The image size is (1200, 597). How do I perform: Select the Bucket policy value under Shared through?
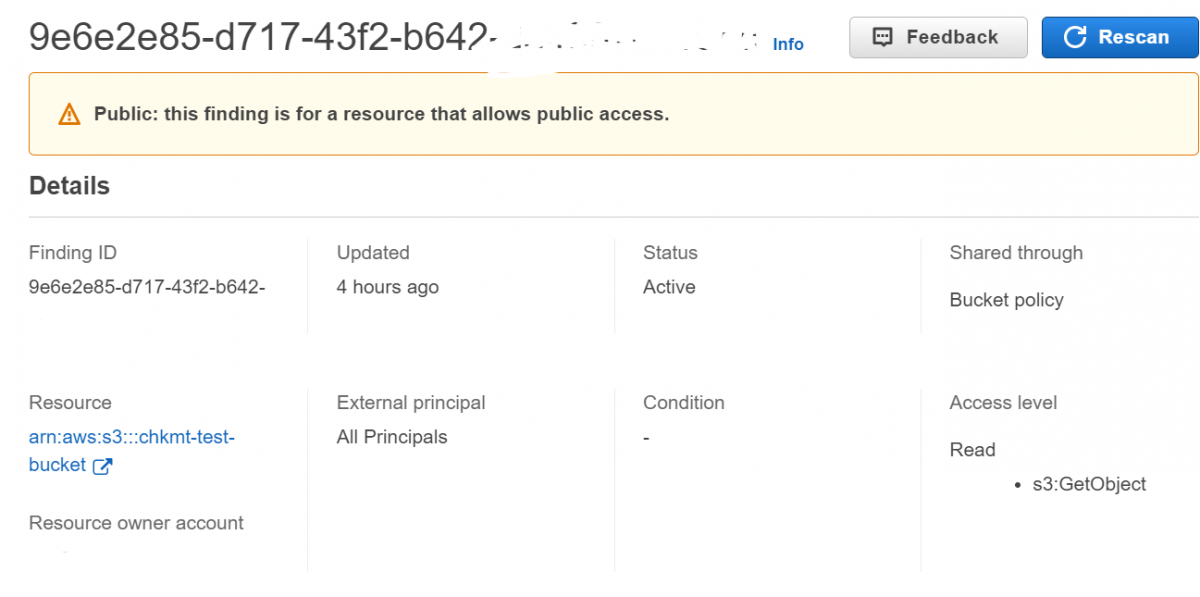tap(1006, 300)
